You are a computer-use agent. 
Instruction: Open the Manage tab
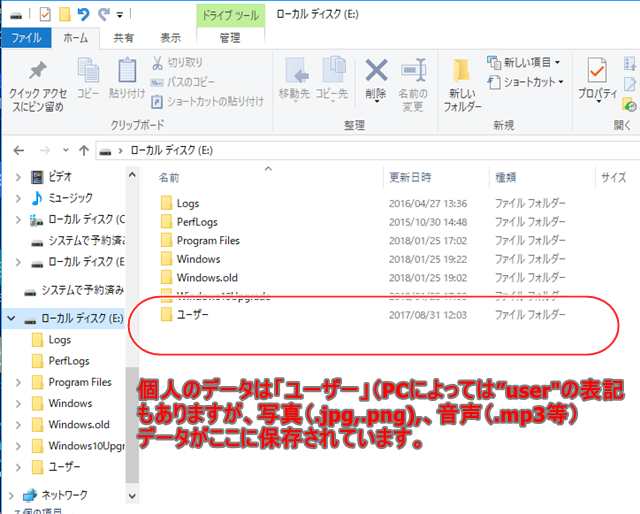pos(230,38)
